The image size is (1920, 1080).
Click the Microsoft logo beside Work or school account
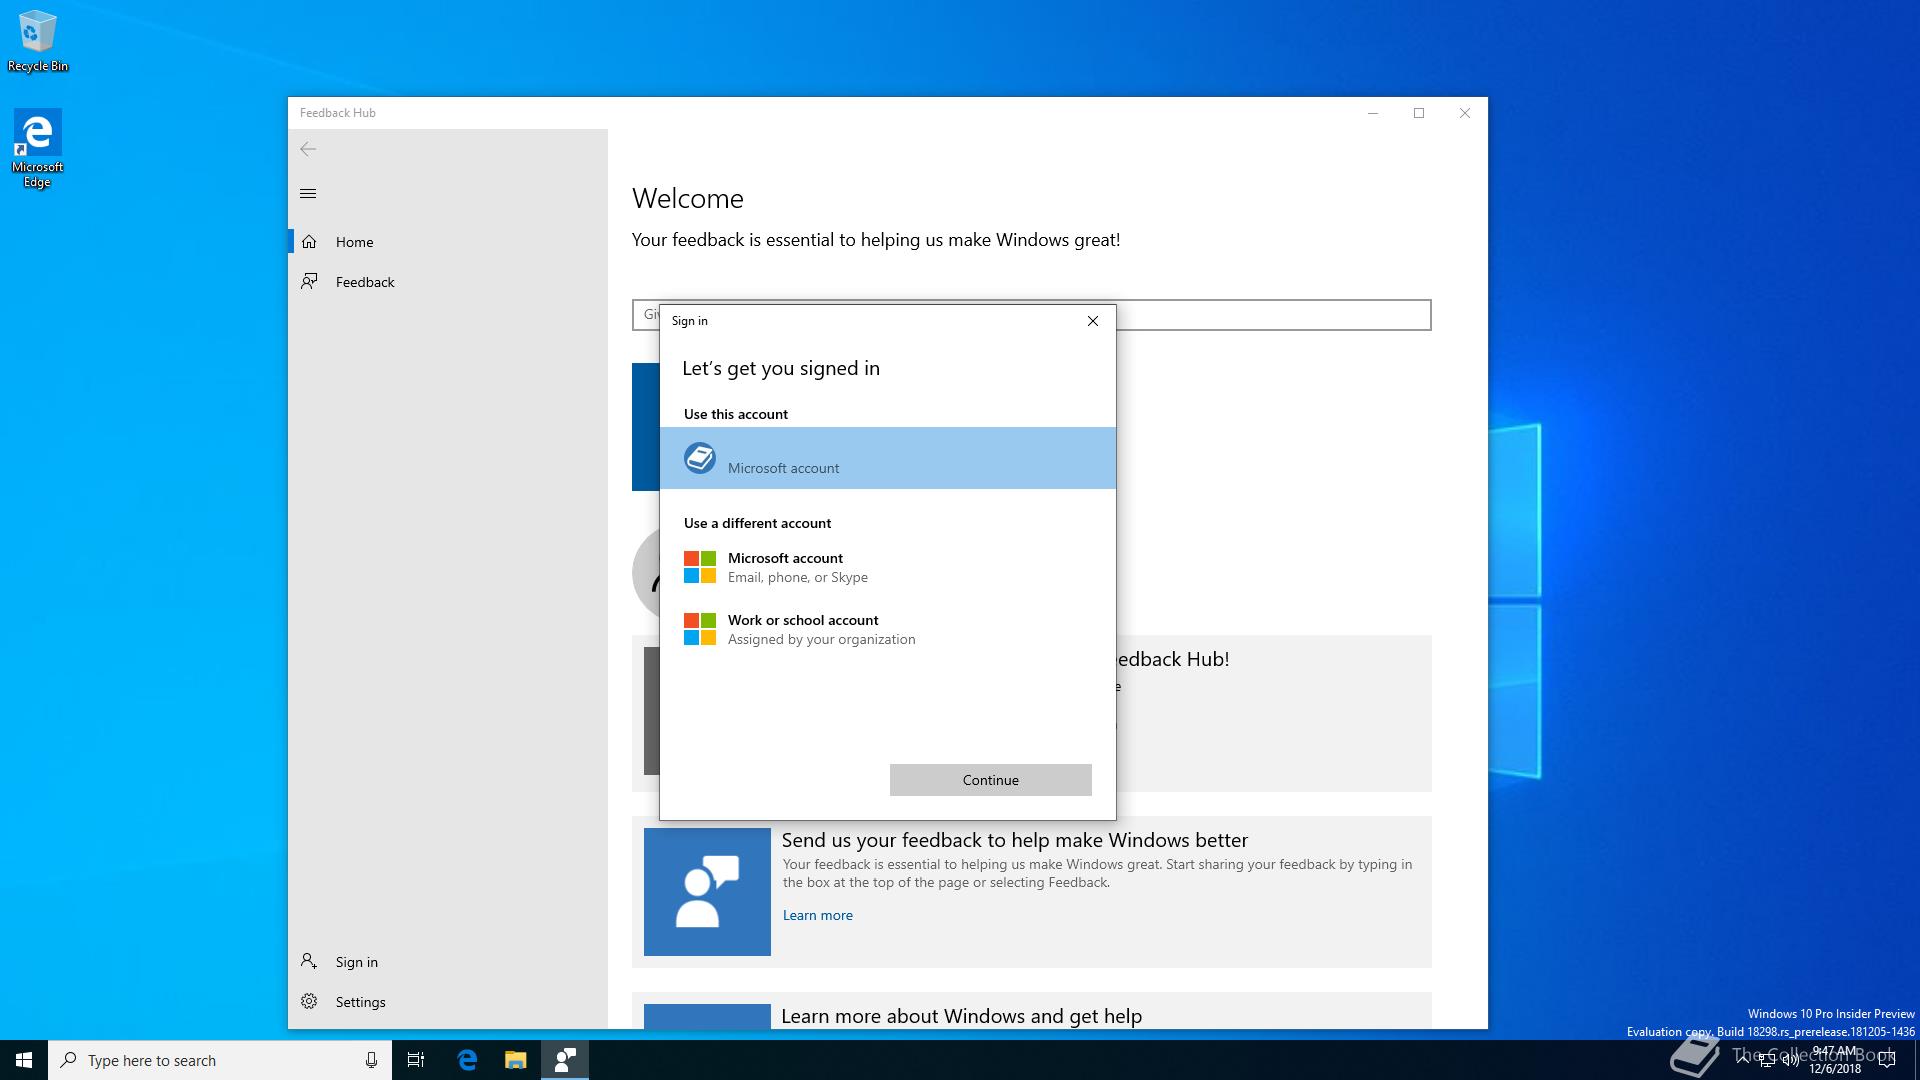(700, 629)
